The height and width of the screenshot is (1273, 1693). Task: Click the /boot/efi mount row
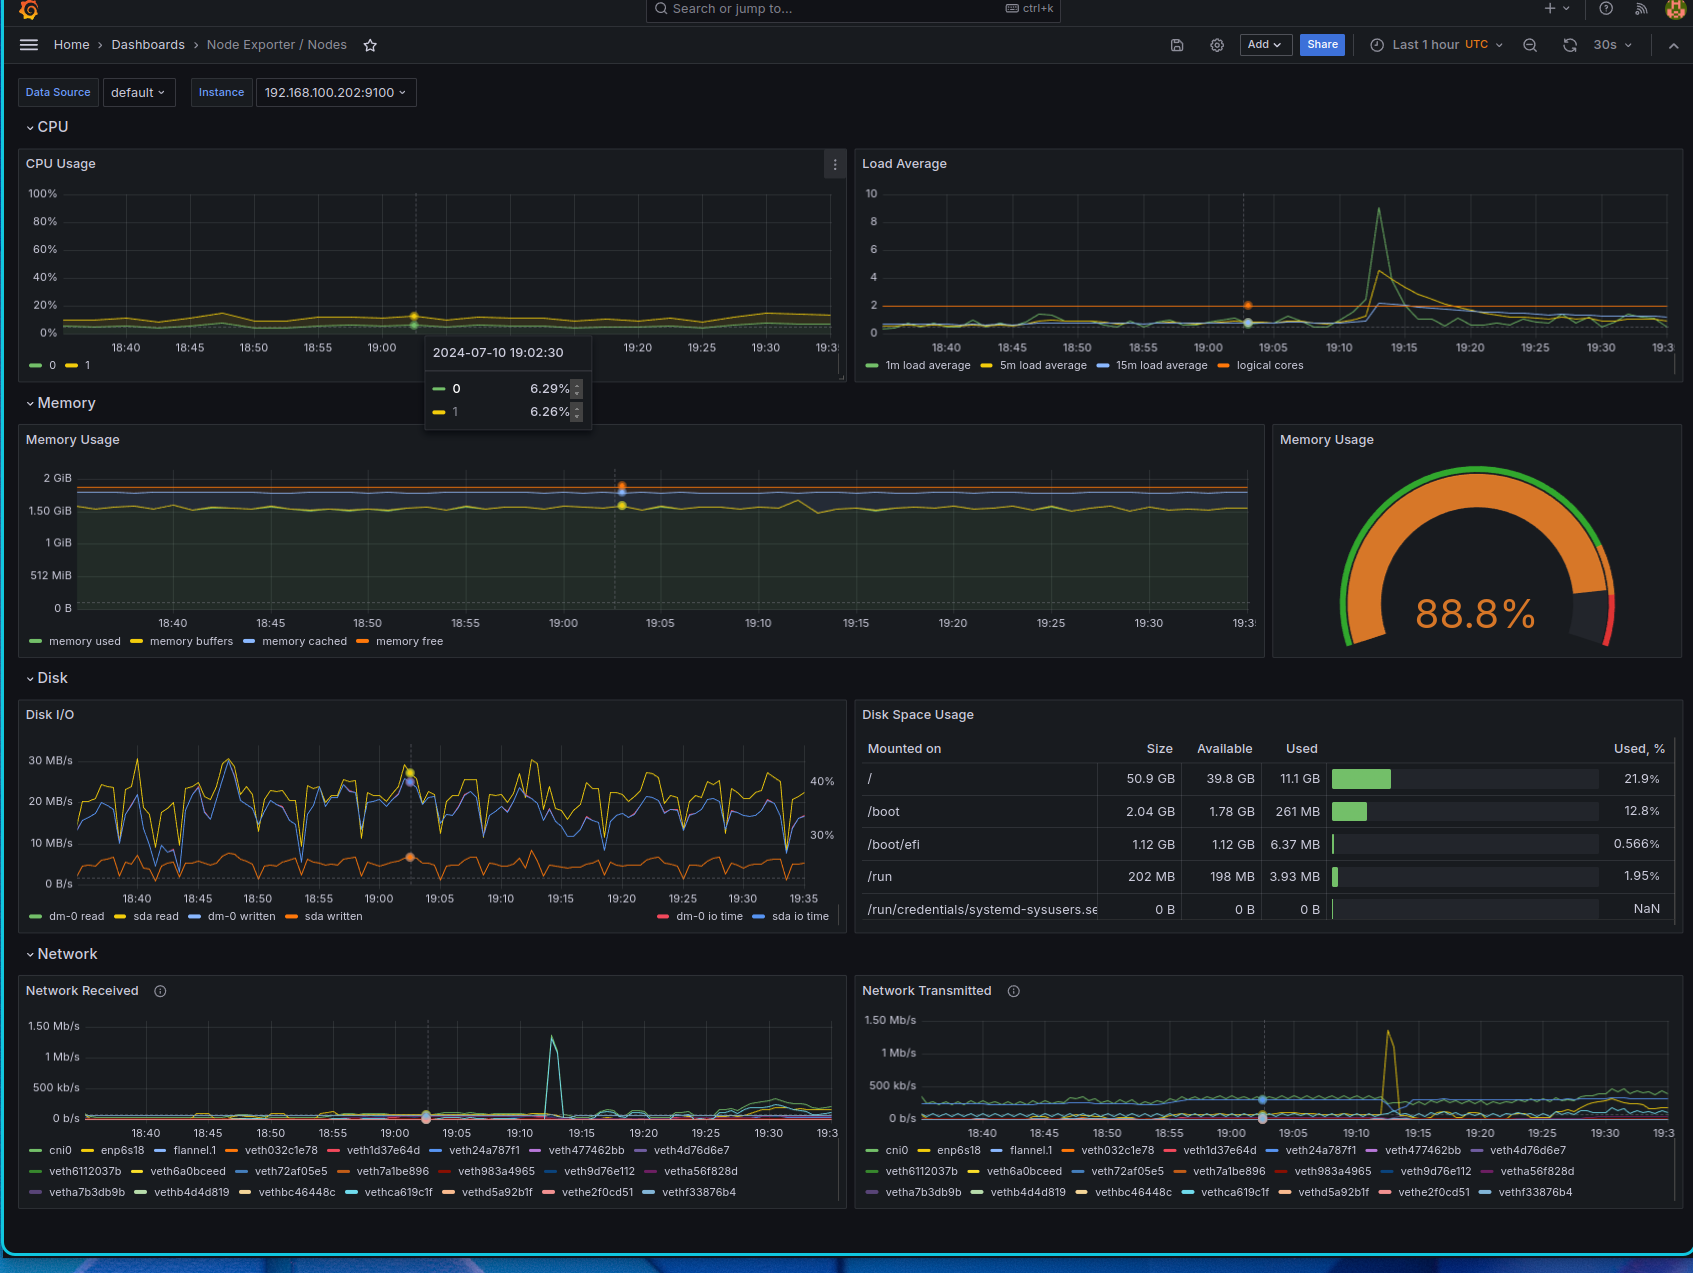click(x=1266, y=845)
